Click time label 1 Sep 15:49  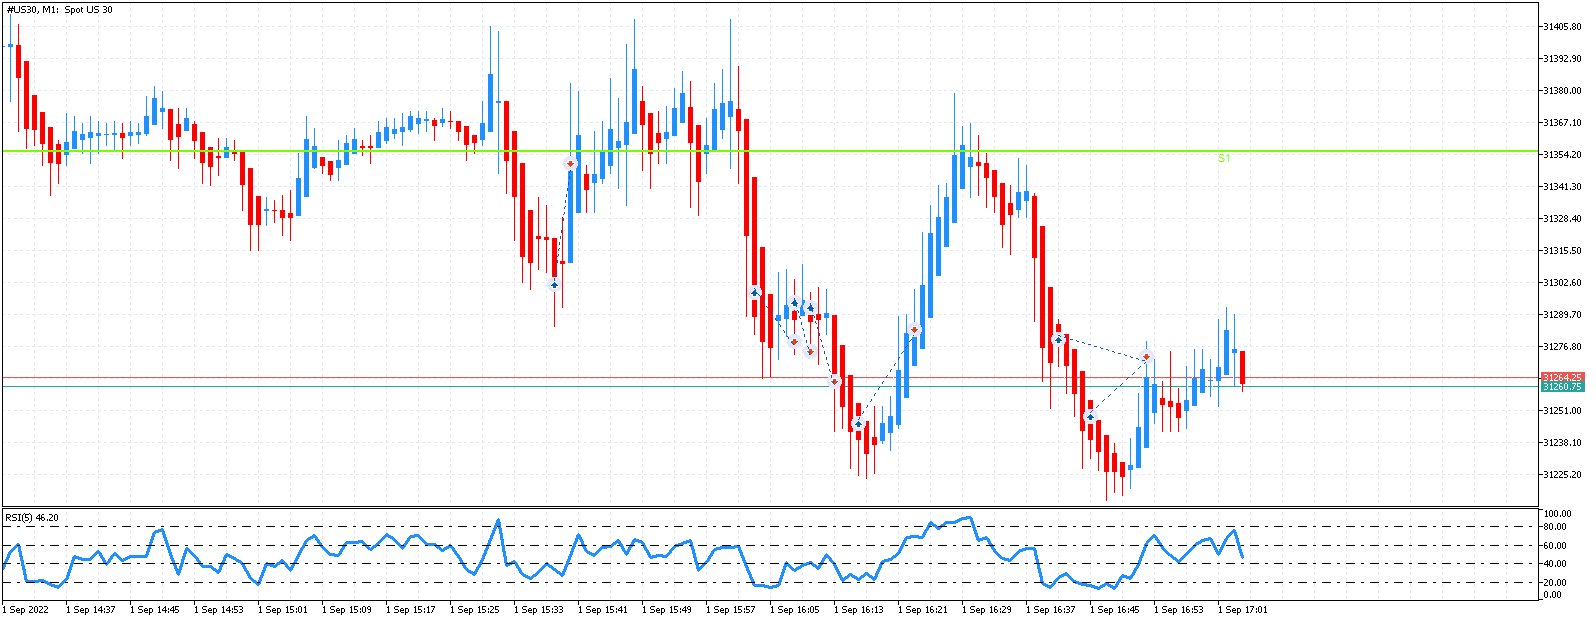[667, 610]
